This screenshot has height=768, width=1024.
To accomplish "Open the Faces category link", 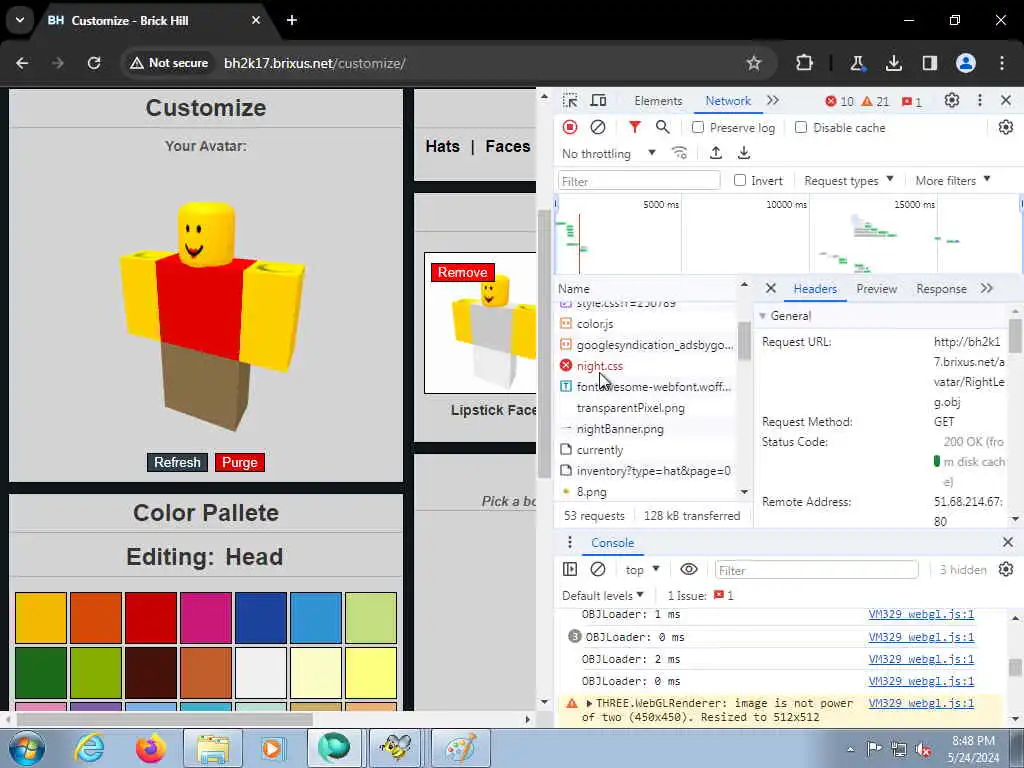I will [x=507, y=146].
